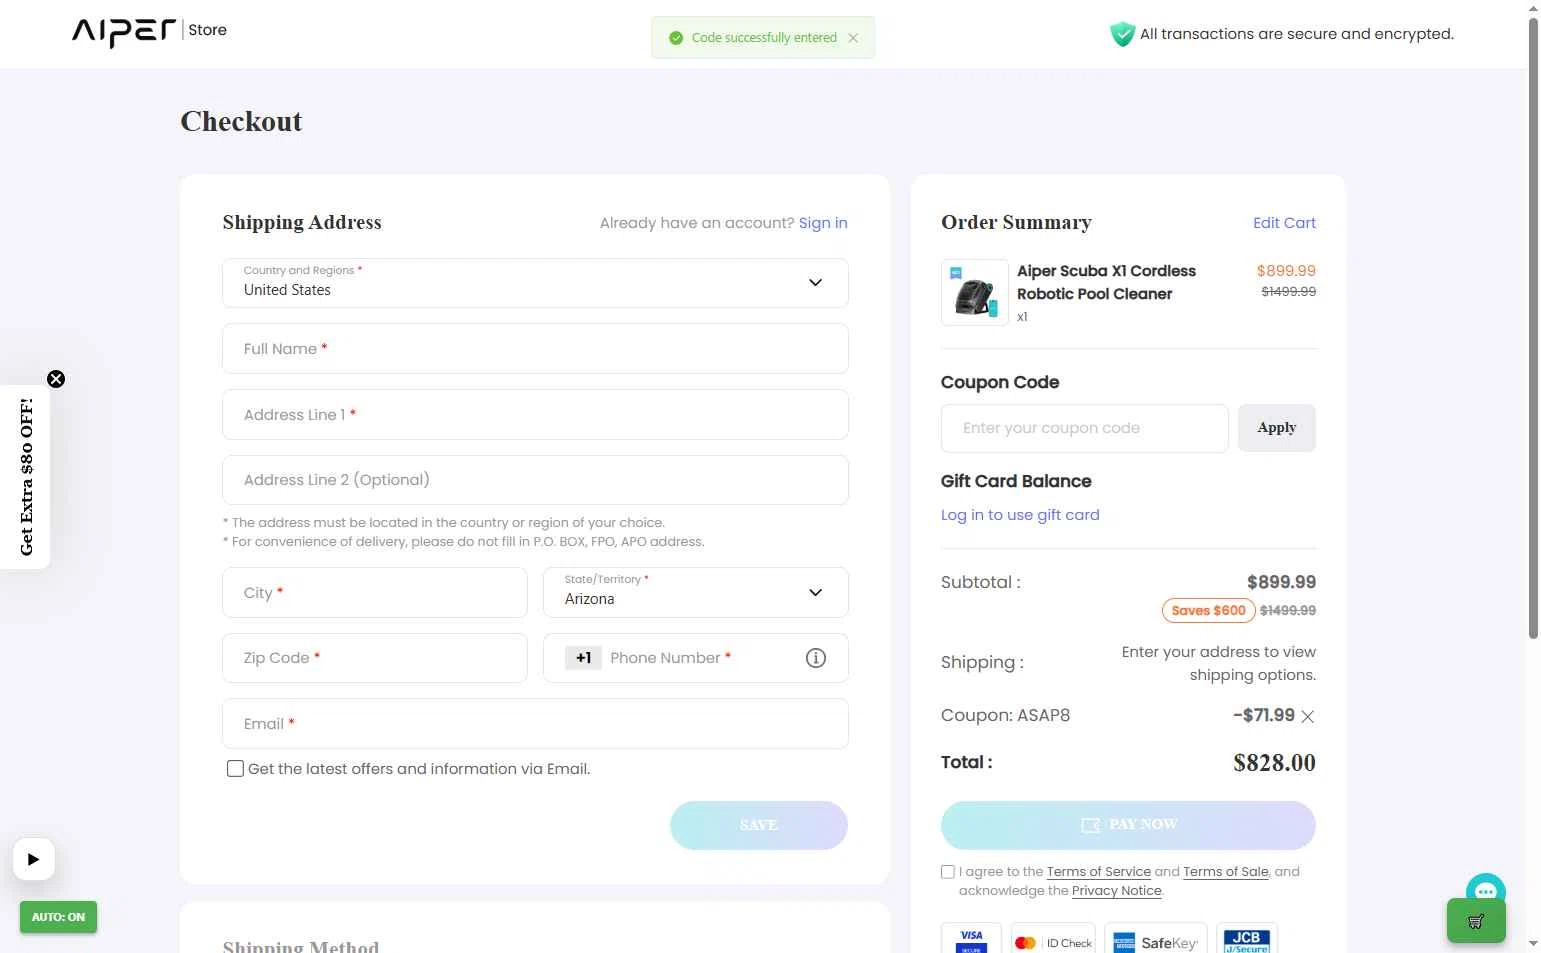Click the subtotal '$899.99' value

1281,582
